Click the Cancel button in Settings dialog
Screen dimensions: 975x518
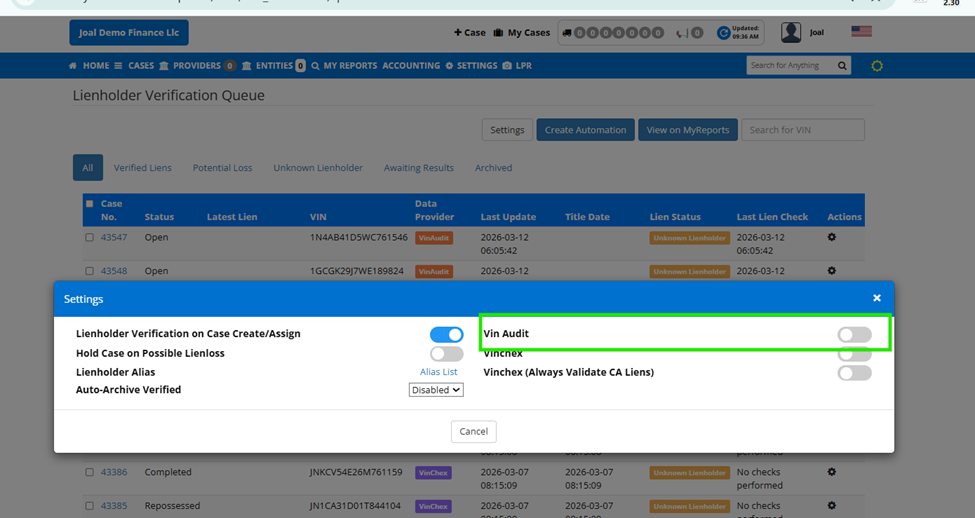(x=473, y=431)
